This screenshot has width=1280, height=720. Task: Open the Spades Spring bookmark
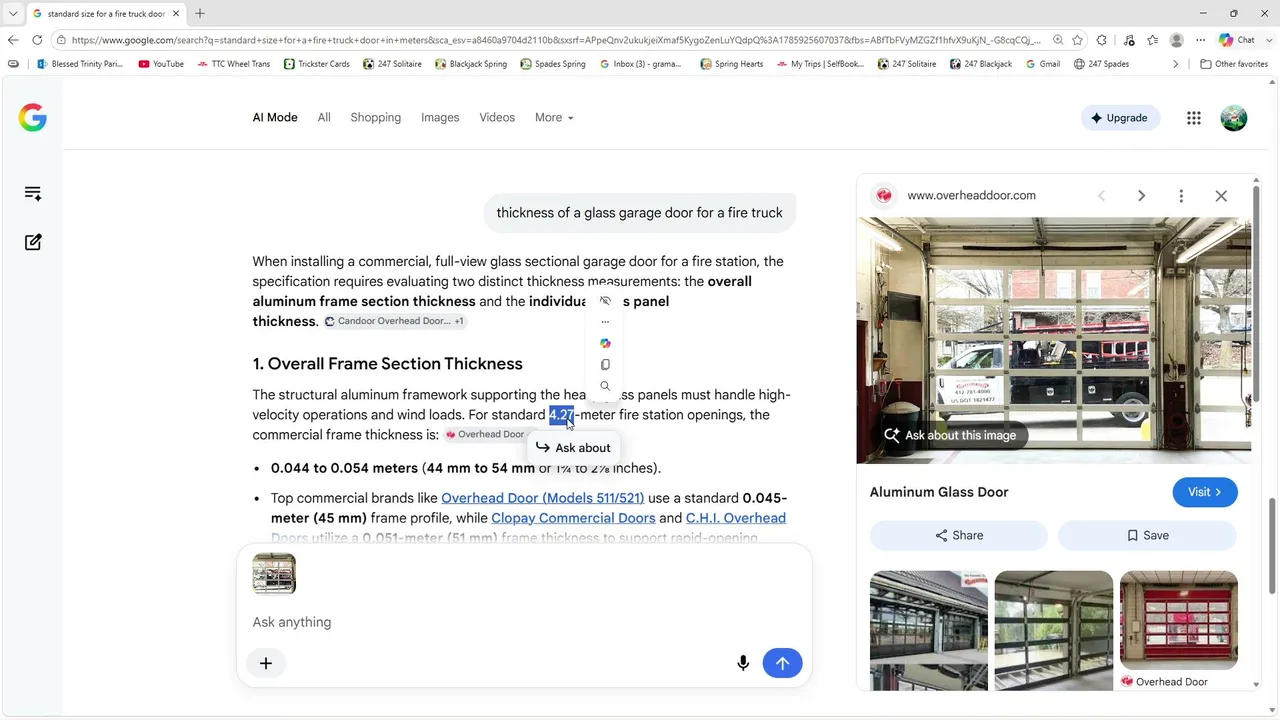click(x=553, y=64)
